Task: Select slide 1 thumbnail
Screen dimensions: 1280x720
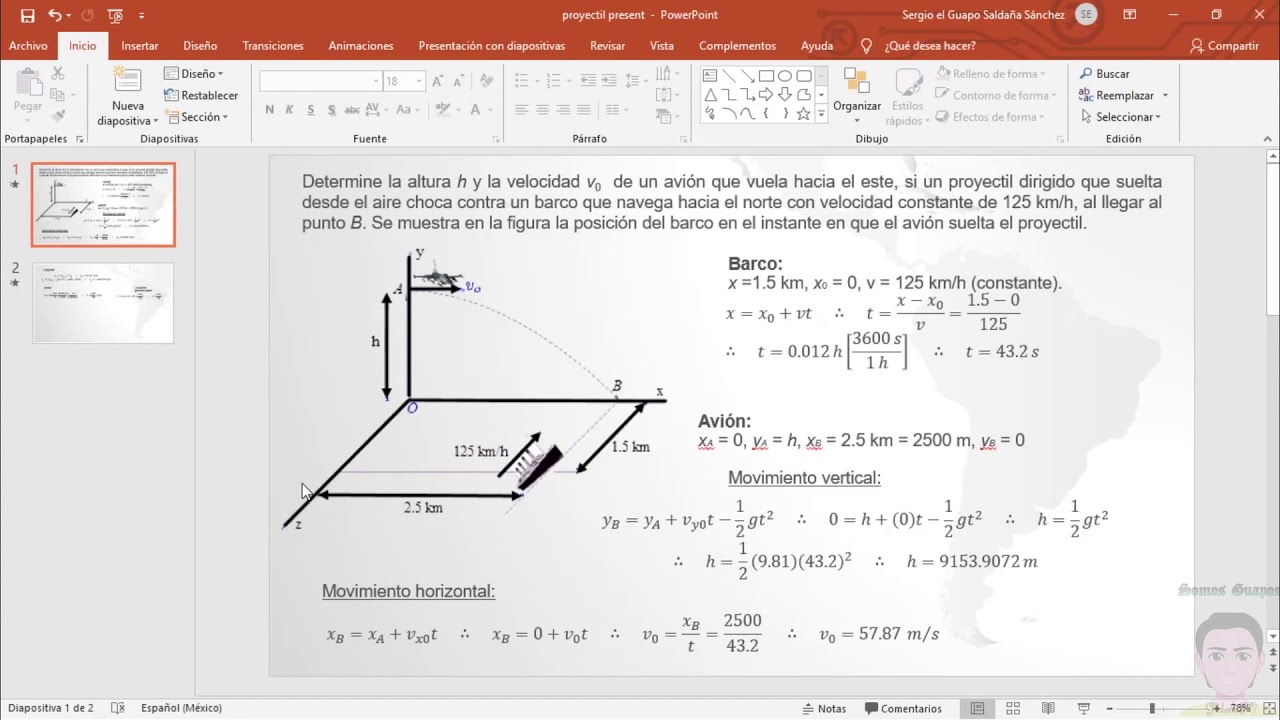Action: click(x=103, y=204)
